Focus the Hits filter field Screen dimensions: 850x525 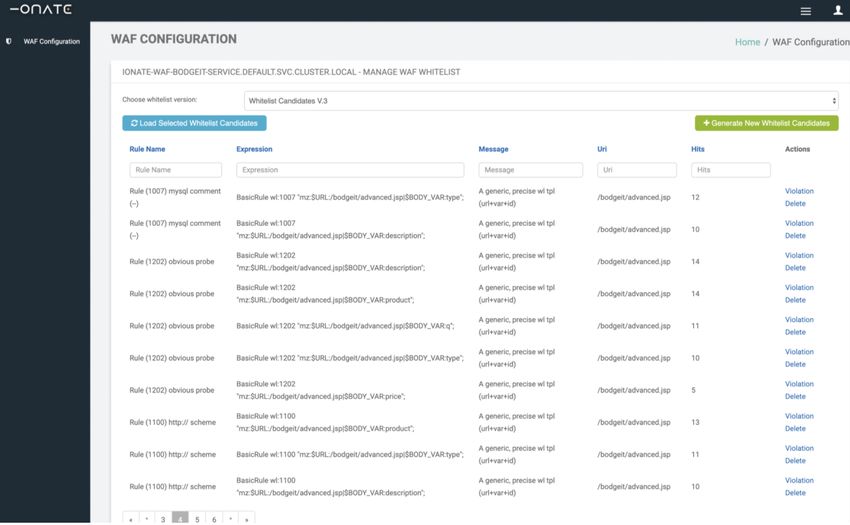[x=731, y=170]
